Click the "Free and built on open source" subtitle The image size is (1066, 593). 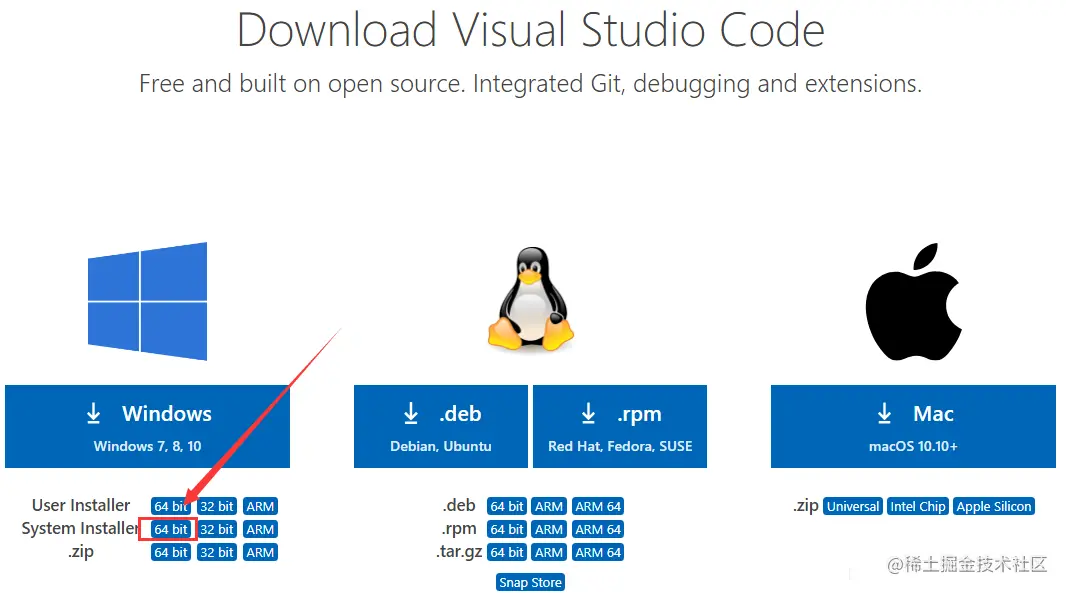coord(531,84)
